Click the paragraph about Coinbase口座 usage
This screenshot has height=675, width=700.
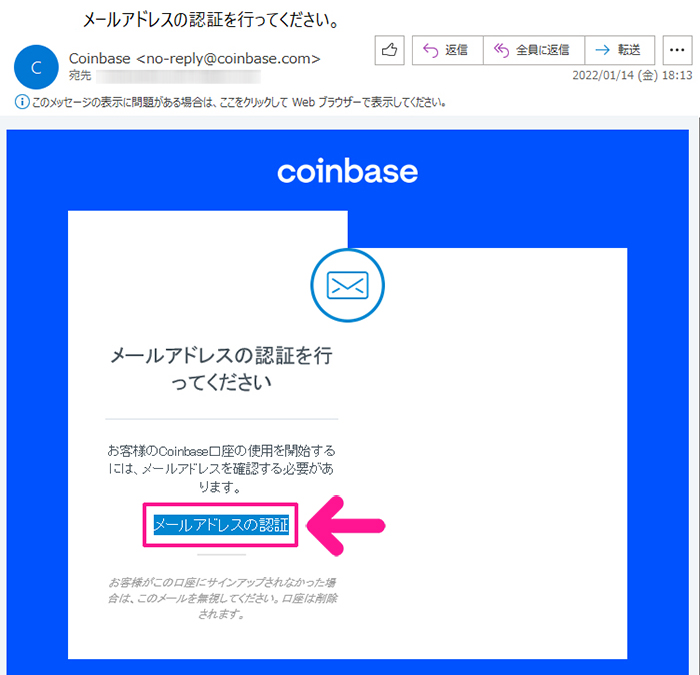coord(221,469)
